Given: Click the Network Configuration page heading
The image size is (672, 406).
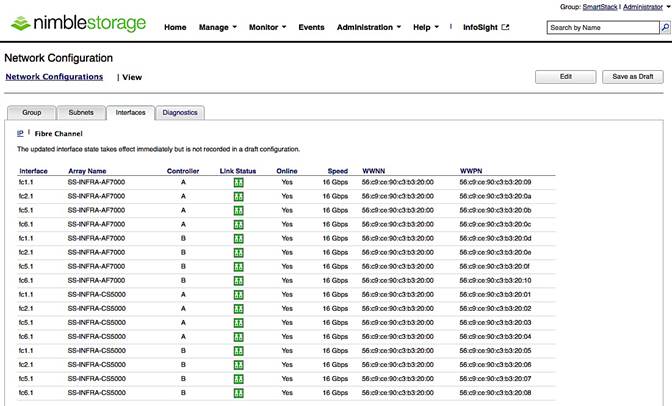Looking at the screenshot, I should tap(59, 58).
